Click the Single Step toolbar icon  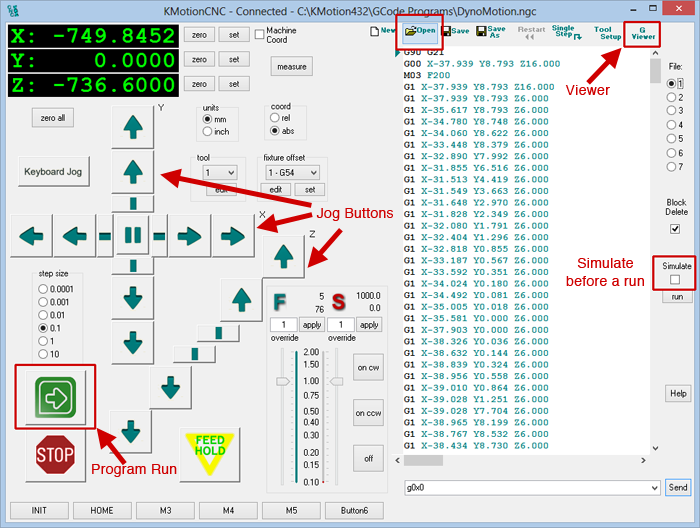click(x=564, y=31)
